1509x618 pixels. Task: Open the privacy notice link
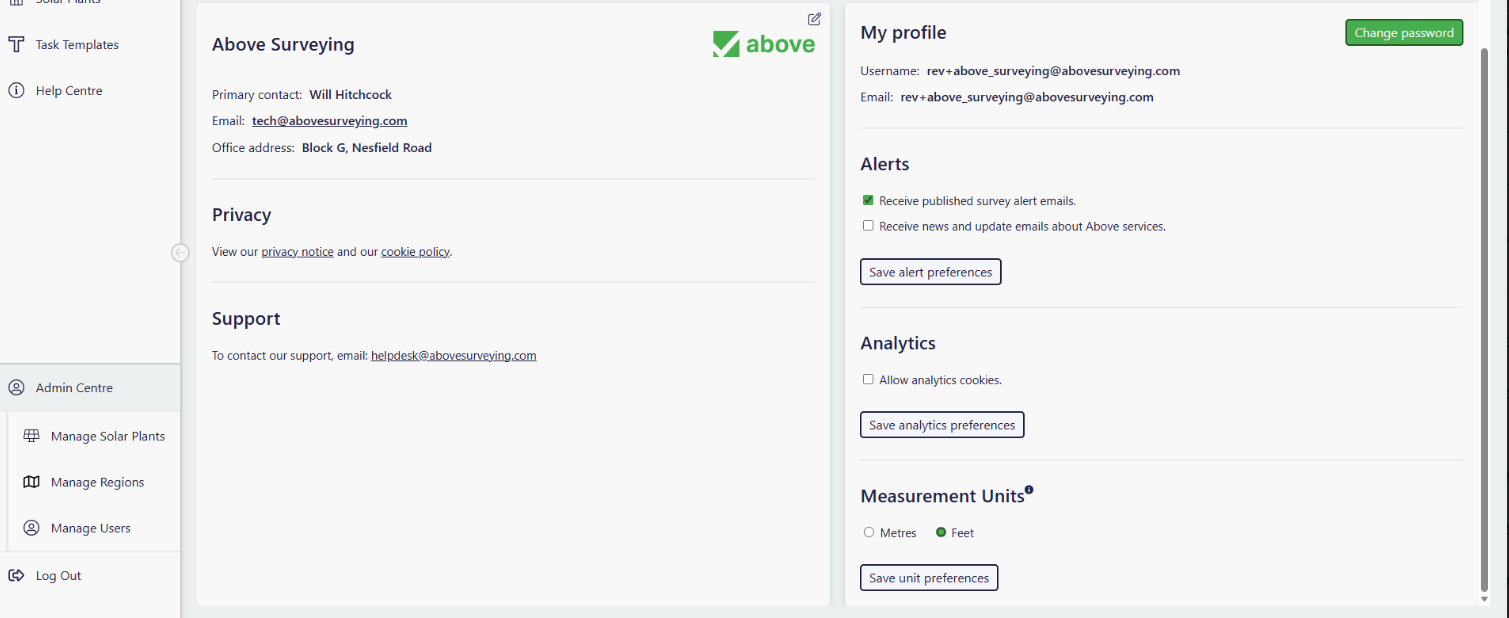[x=297, y=252]
